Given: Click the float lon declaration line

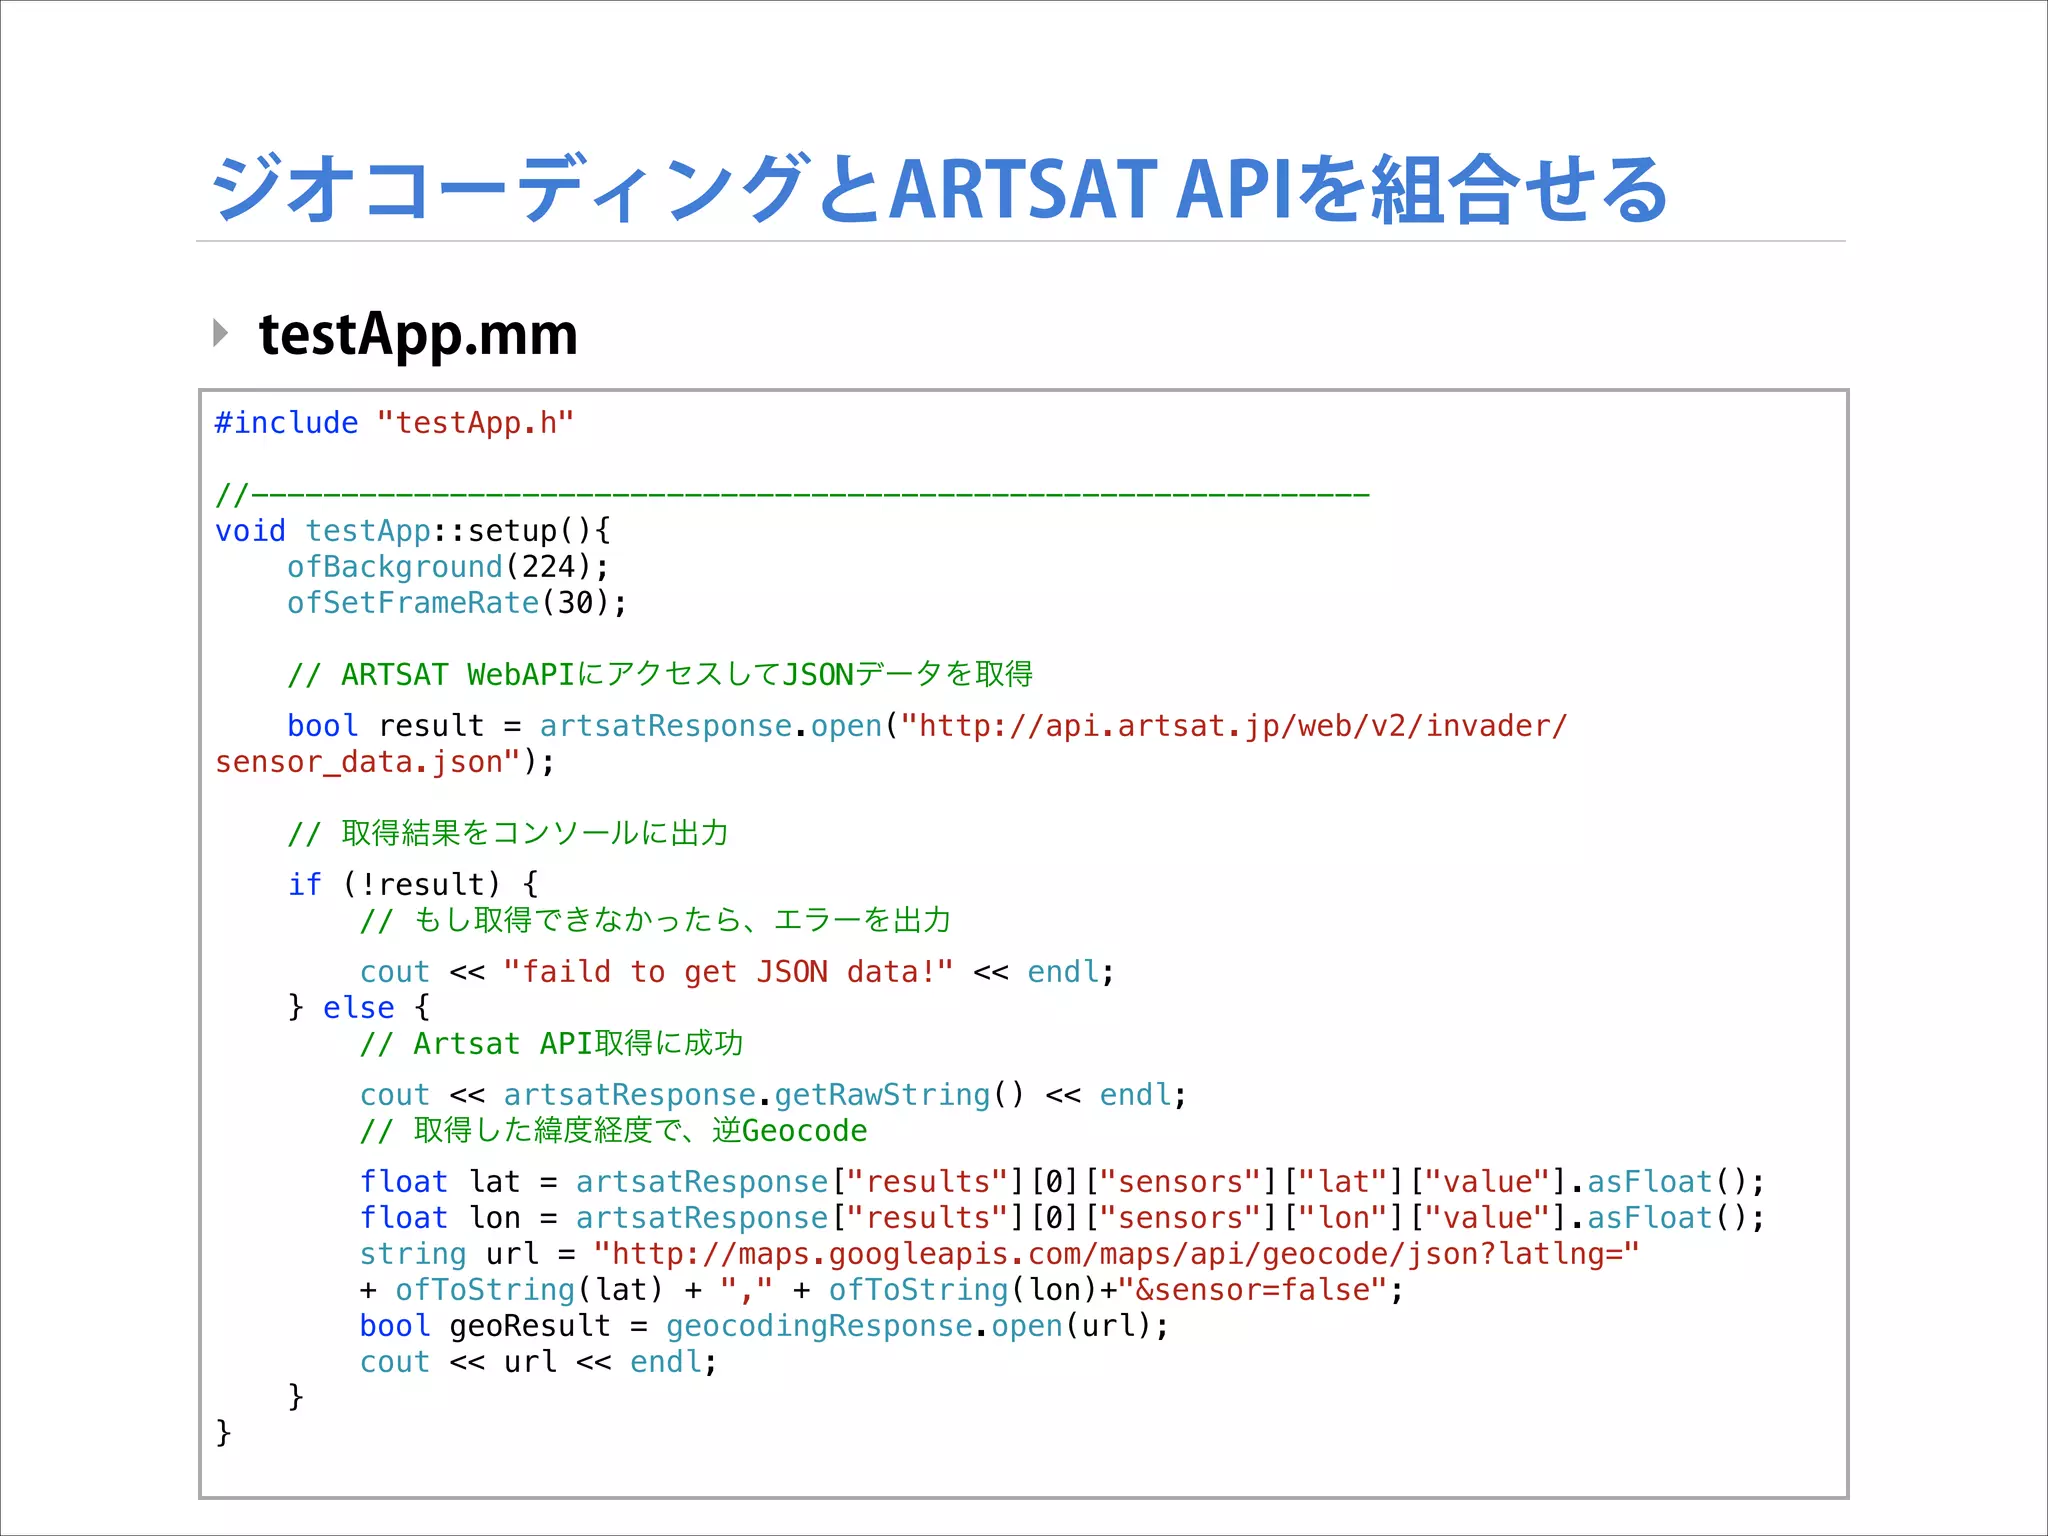Looking at the screenshot, I should pos(1062,1218).
